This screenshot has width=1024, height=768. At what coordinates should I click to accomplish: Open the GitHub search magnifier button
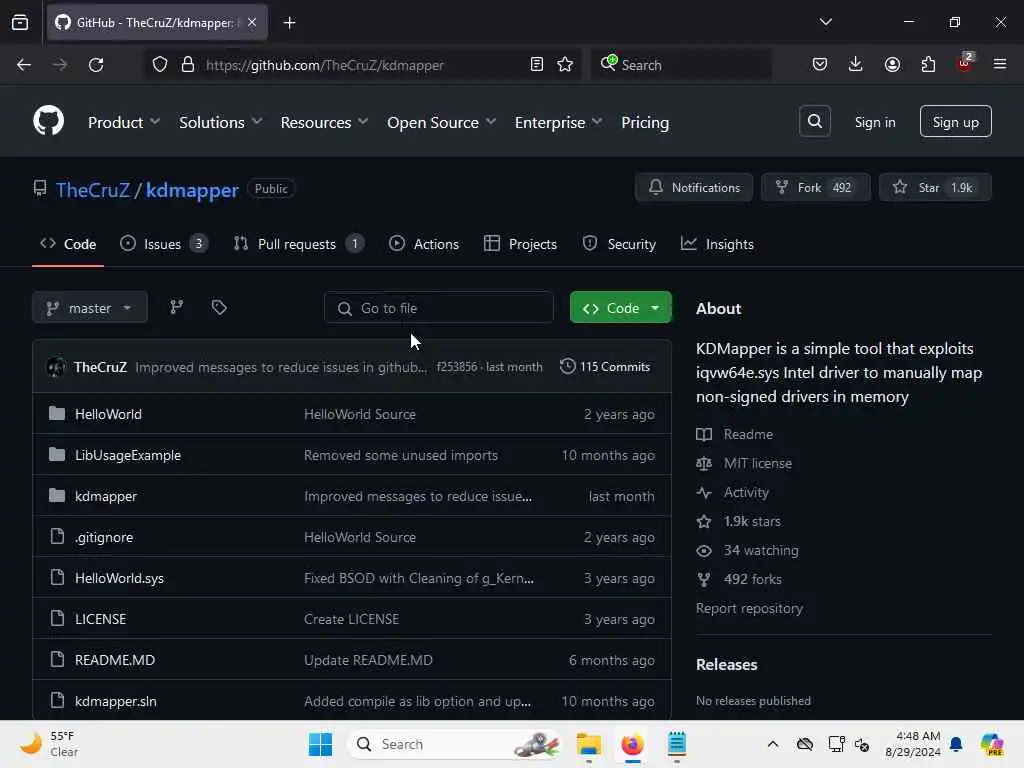coord(814,121)
